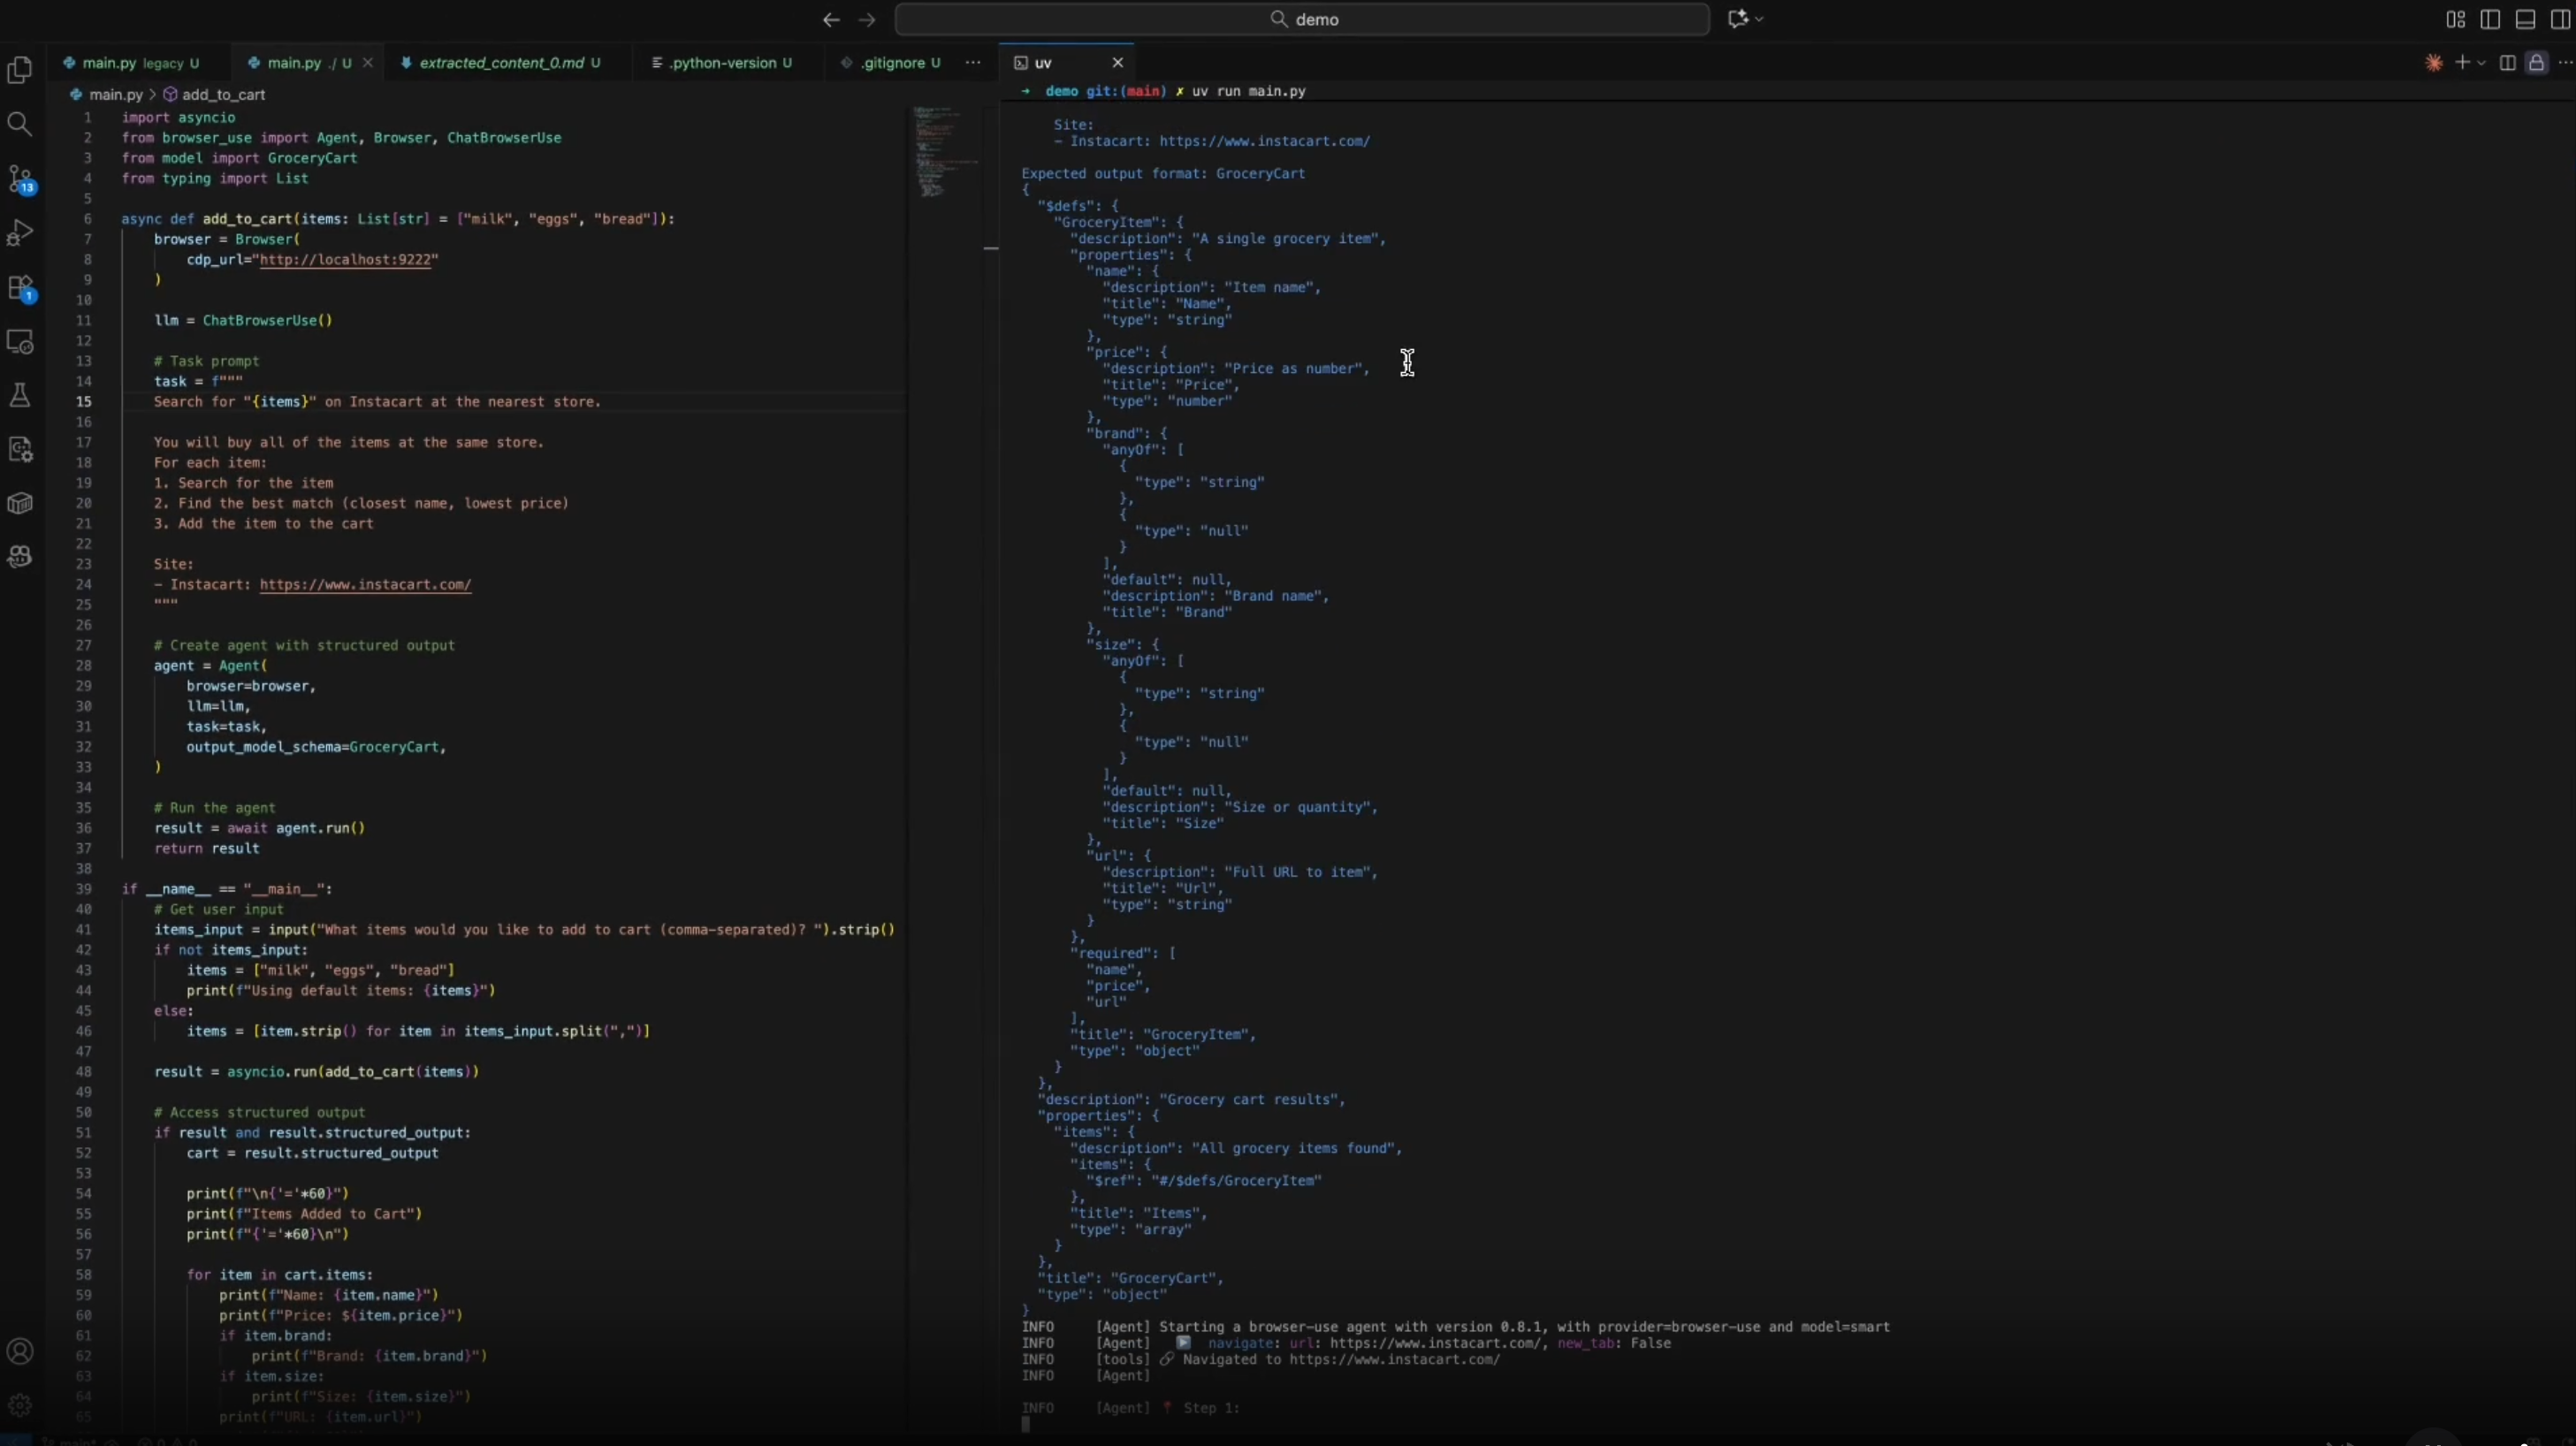Image resolution: width=2576 pixels, height=1446 pixels.
Task: Expand the new terminal launch profile dropdown
Action: tap(2481, 63)
